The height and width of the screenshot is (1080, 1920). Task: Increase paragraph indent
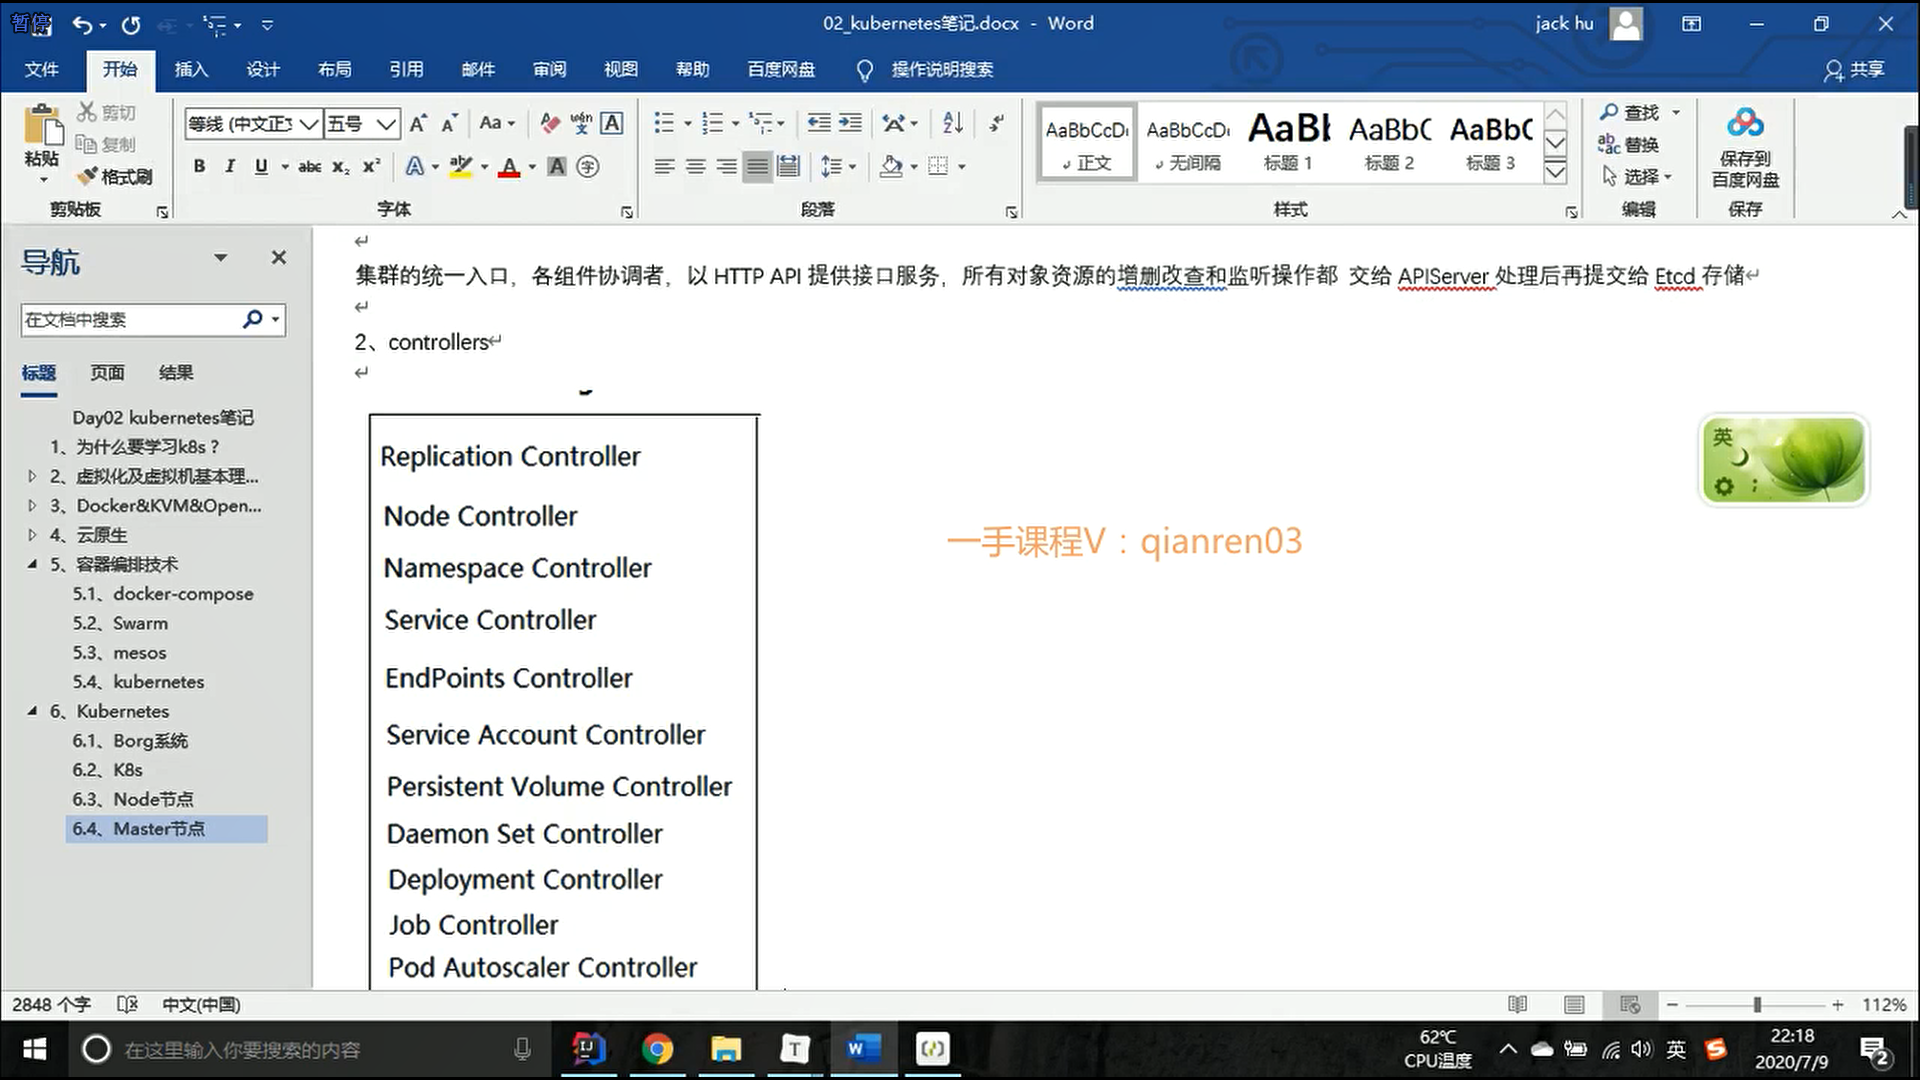(x=850, y=123)
